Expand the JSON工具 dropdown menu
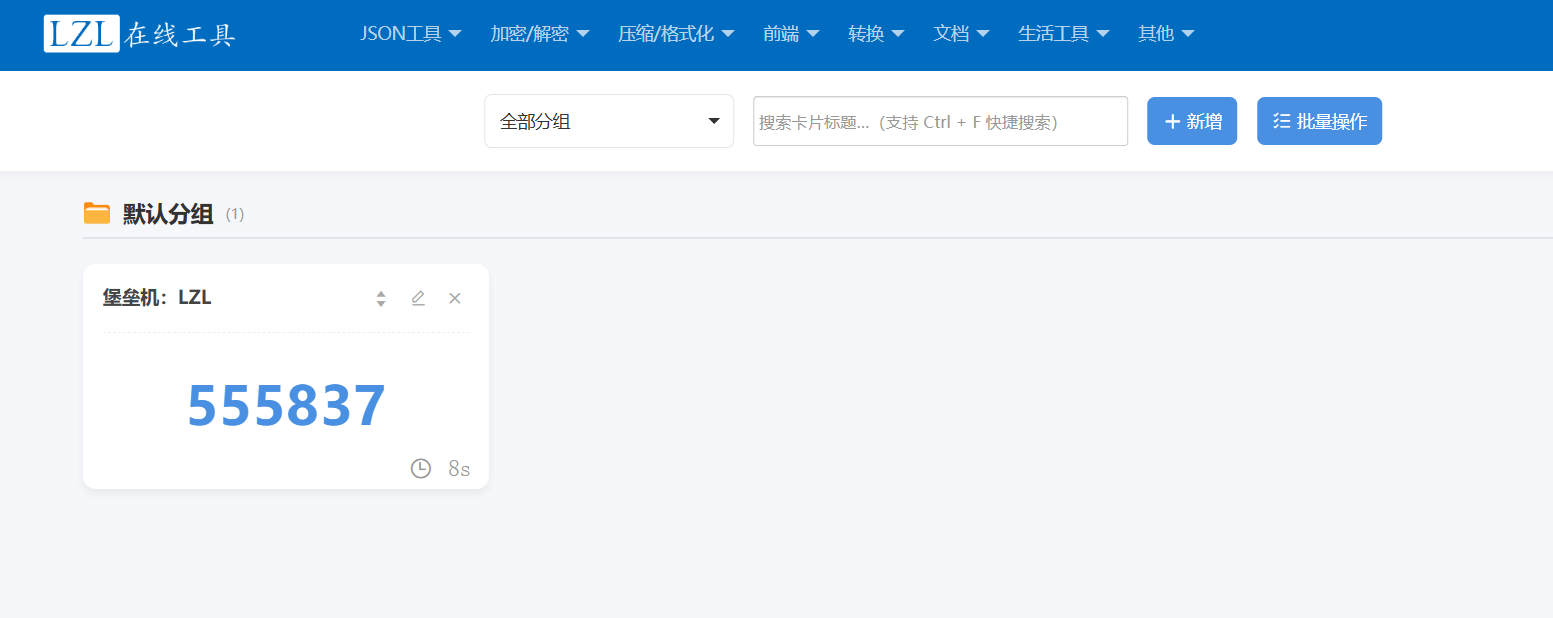The width and height of the screenshot is (1553, 618). 410,33
